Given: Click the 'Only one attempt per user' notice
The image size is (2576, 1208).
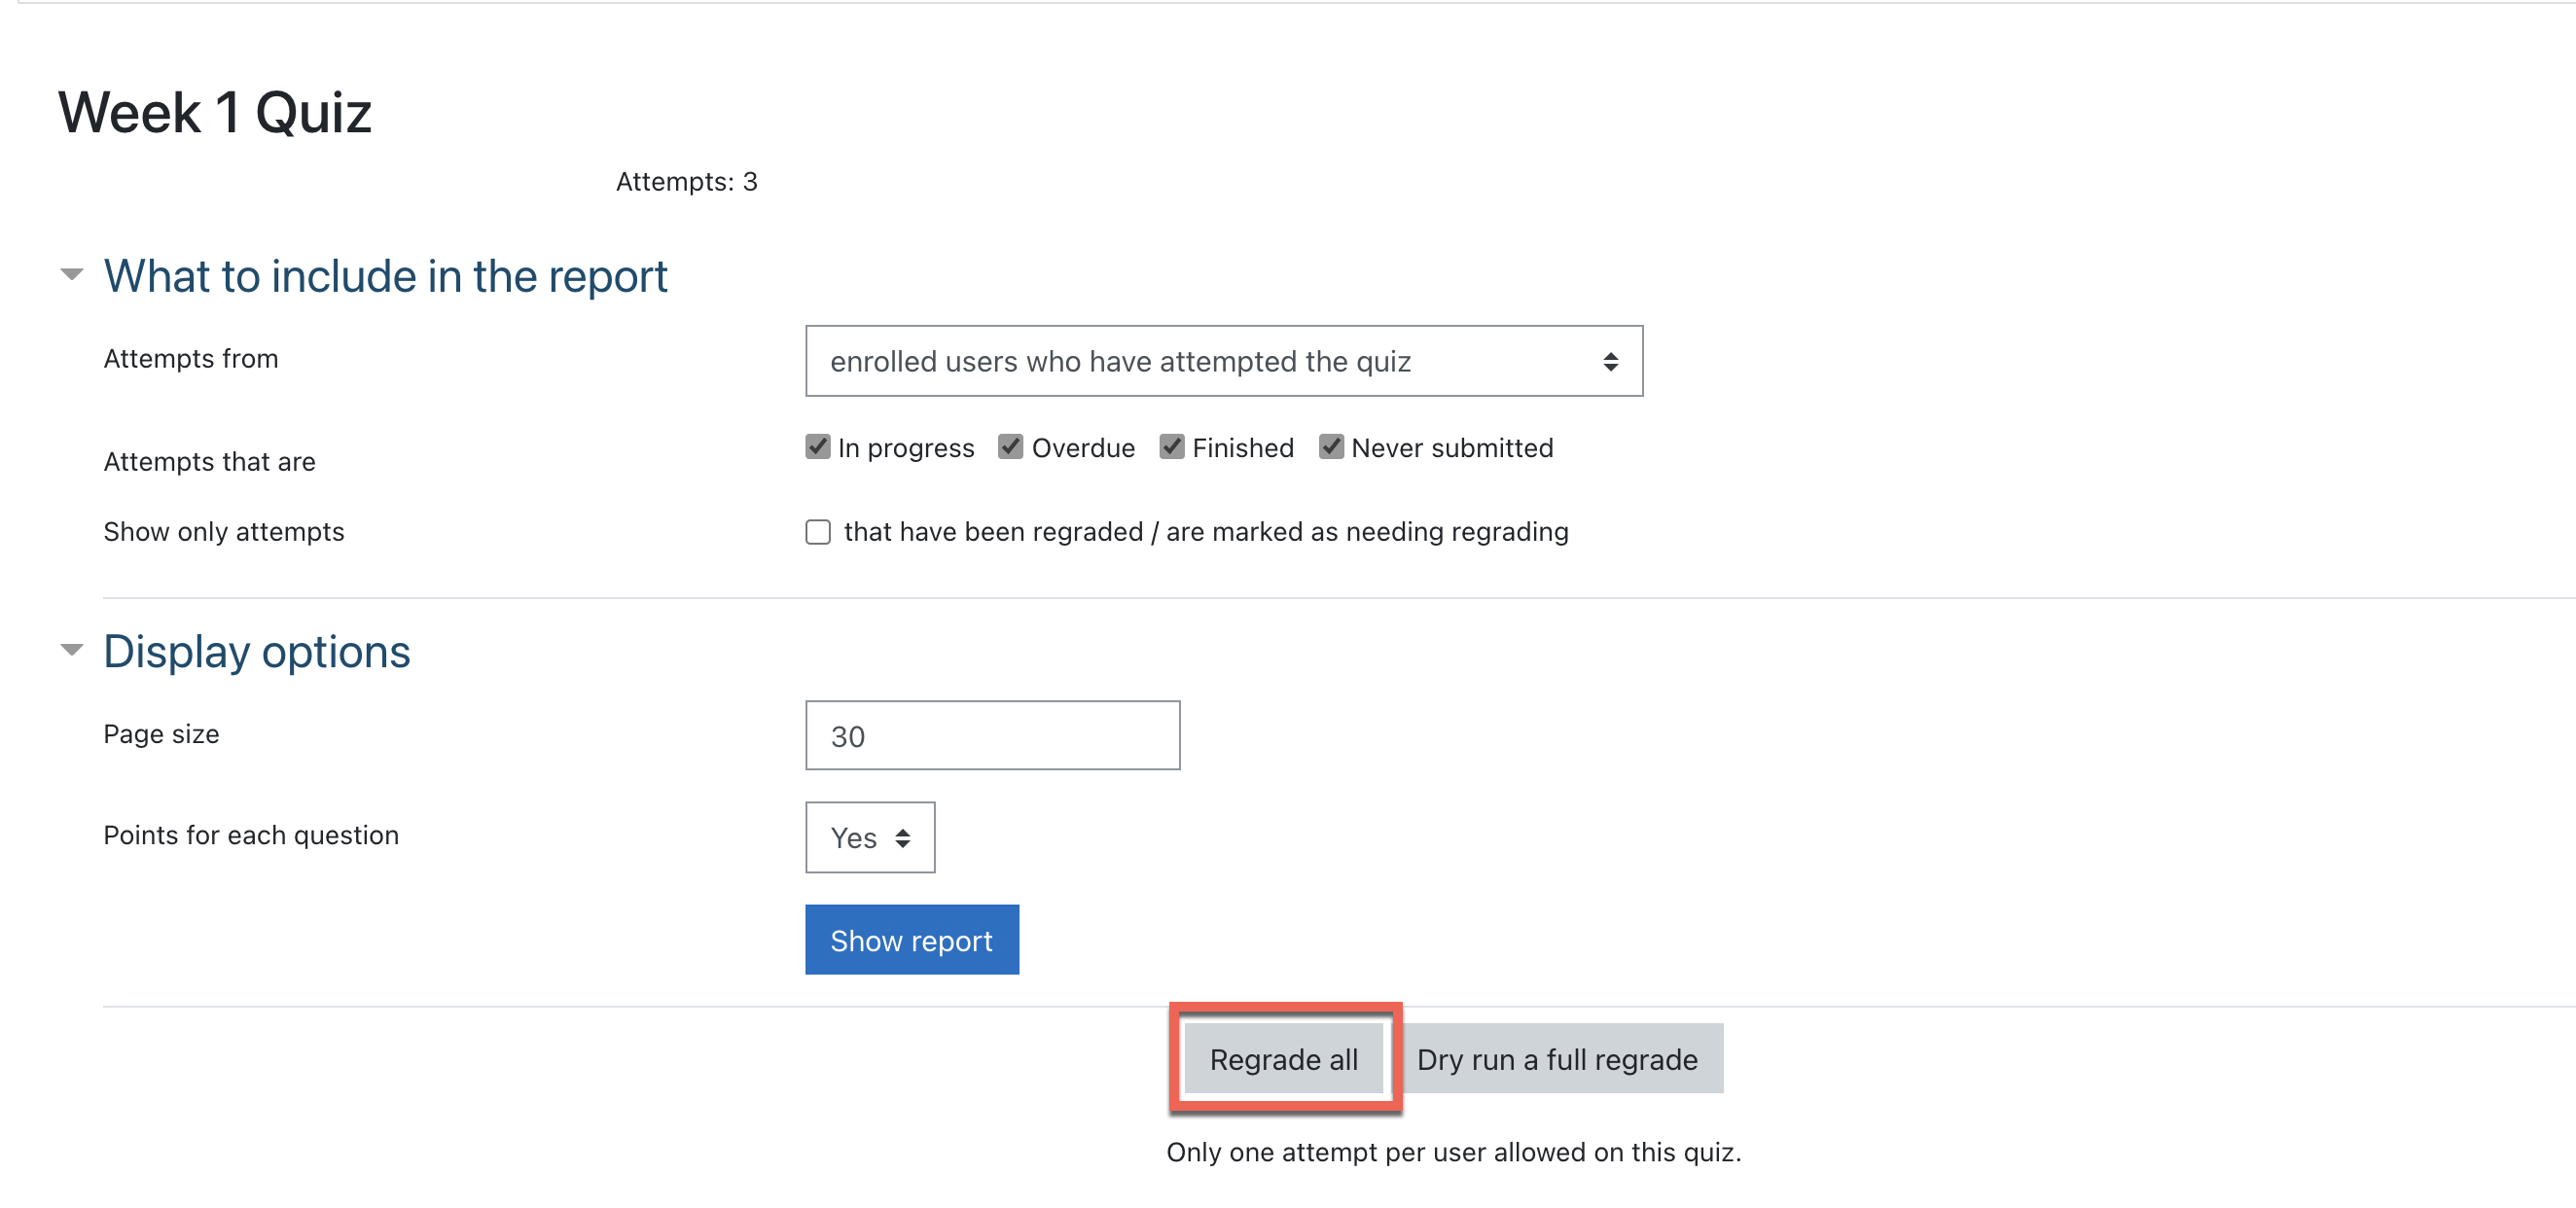Looking at the screenshot, I should tap(1453, 1152).
